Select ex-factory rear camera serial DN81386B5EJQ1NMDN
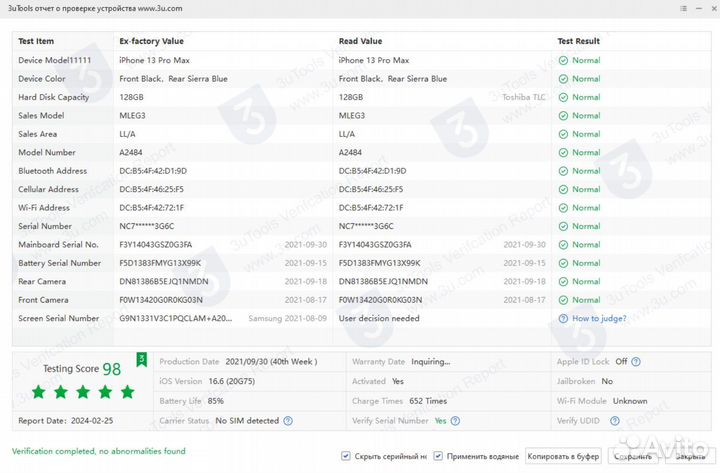Screen dimensions: 720x473 tap(163, 282)
